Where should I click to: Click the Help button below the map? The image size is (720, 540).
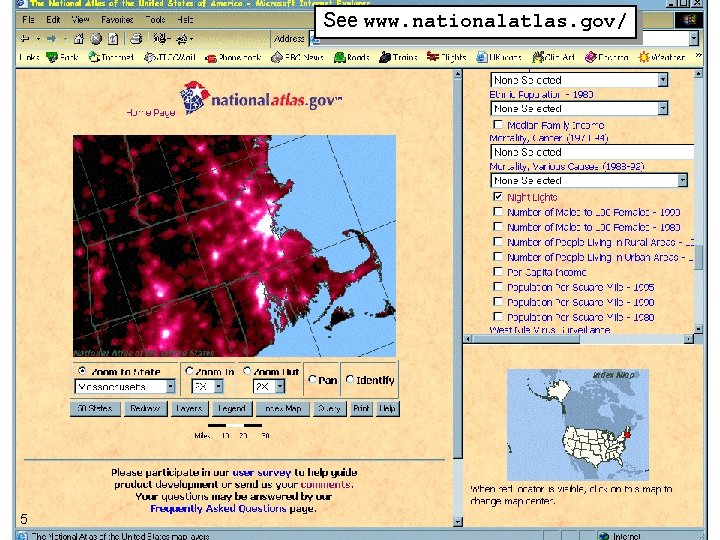click(x=388, y=408)
